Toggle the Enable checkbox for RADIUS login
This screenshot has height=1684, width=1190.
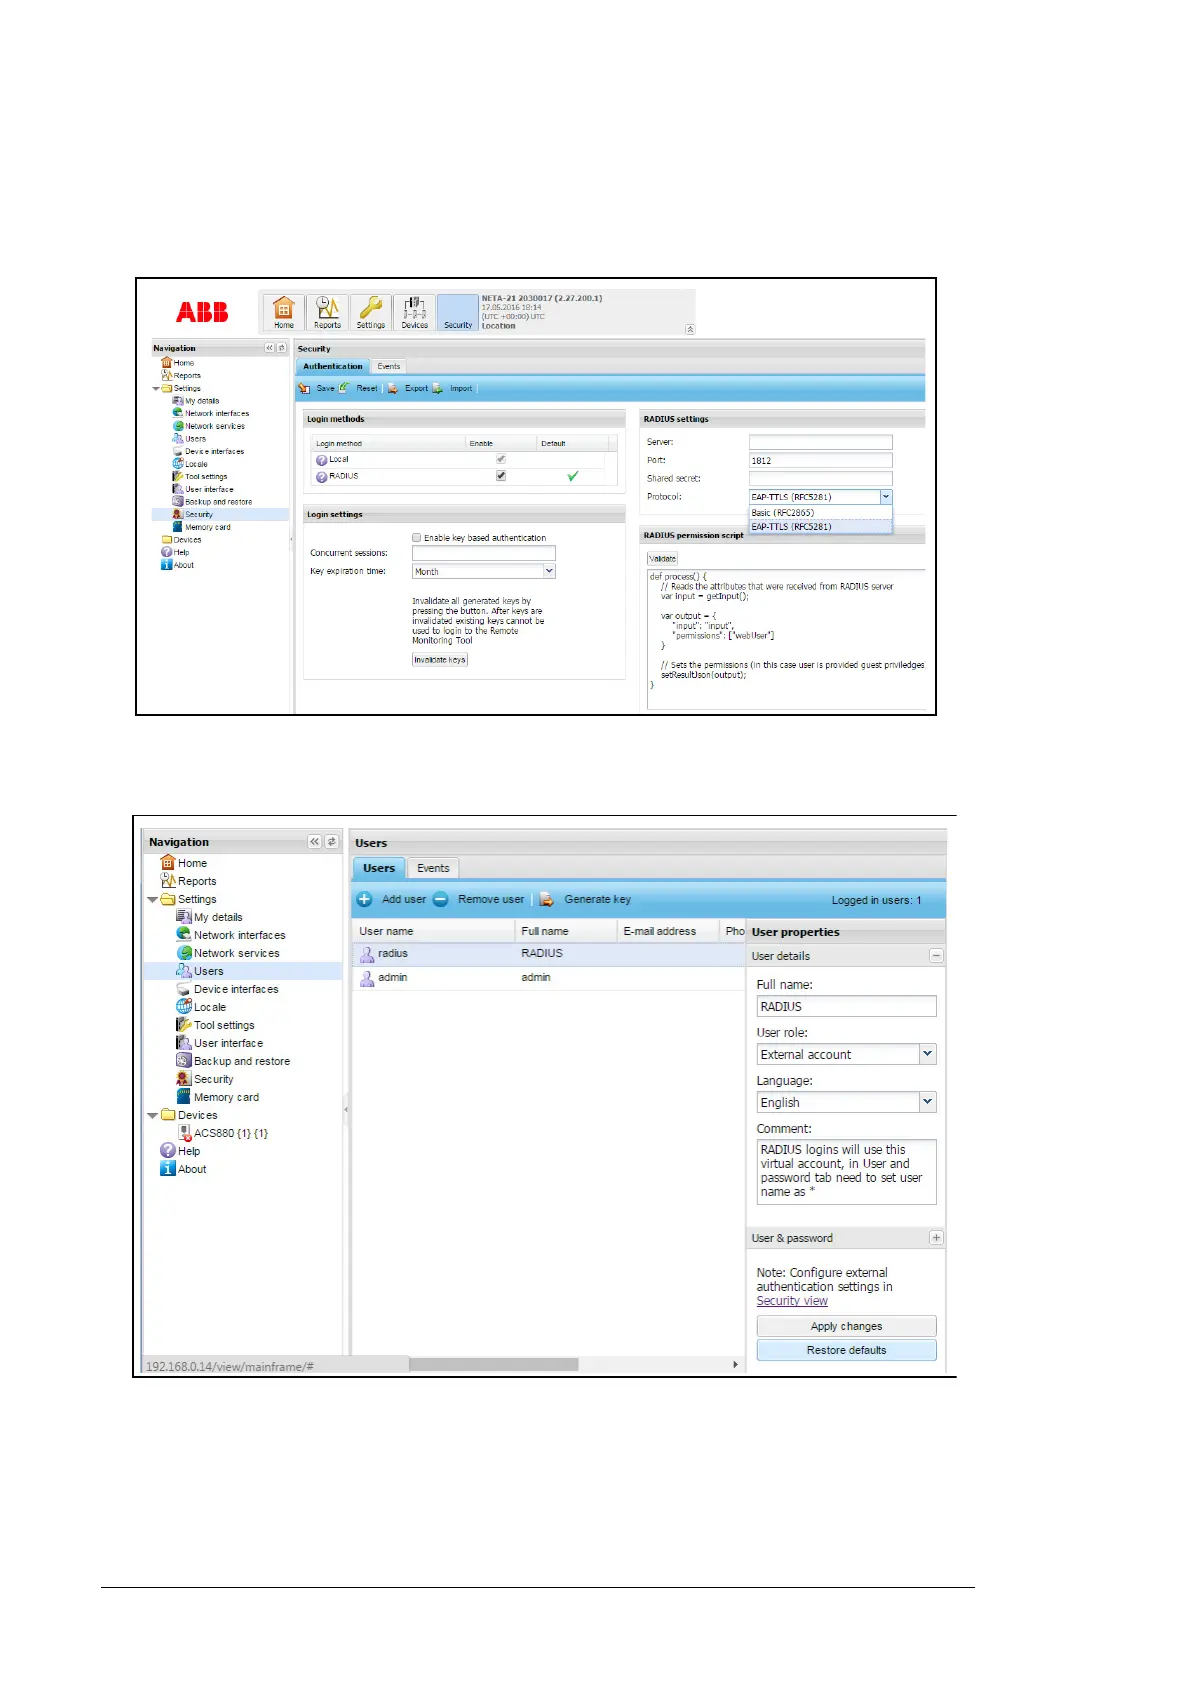tap(501, 476)
